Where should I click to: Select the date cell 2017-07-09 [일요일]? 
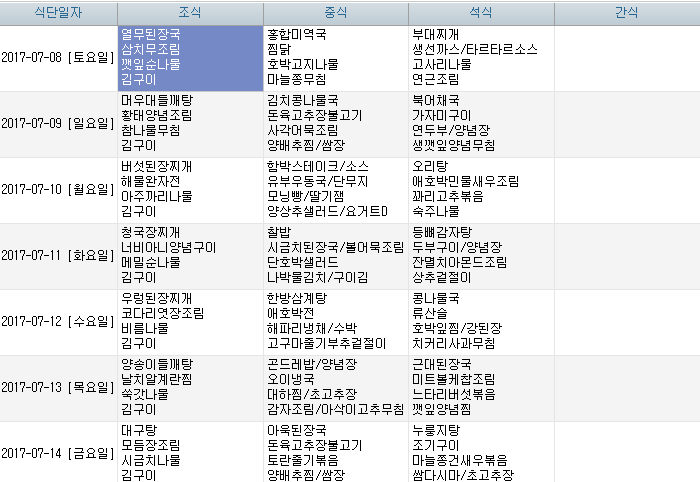58,124
